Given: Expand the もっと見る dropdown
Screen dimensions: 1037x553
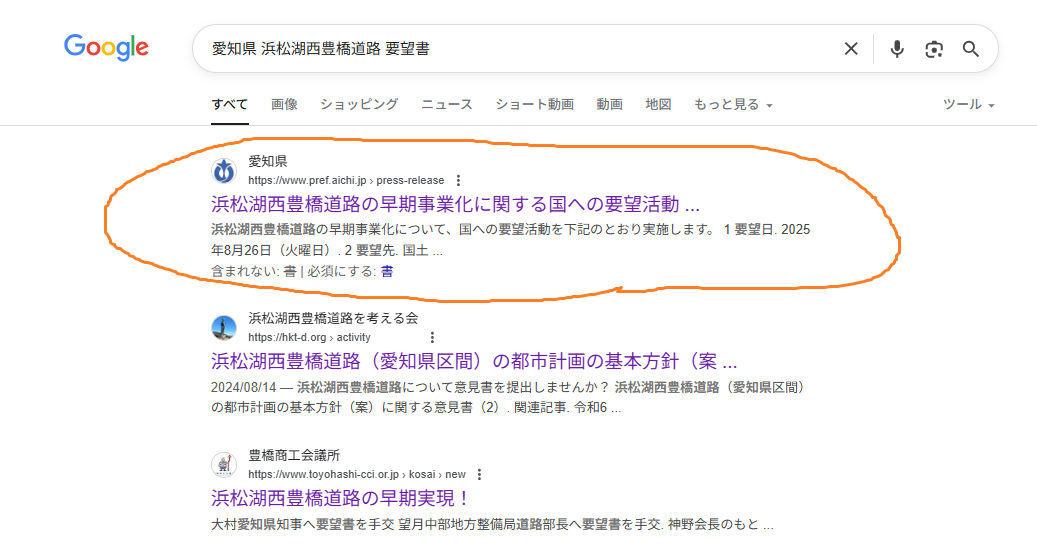Looking at the screenshot, I should (x=733, y=105).
